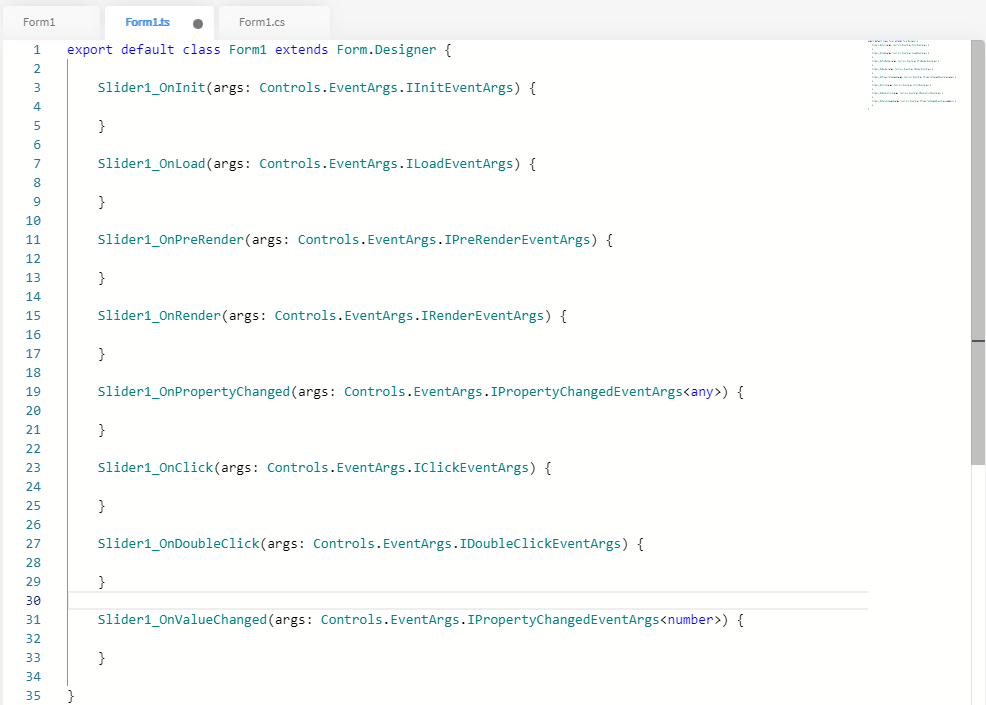
Task: Click line number 1 in the gutter
Action: pyautogui.click(x=36, y=49)
